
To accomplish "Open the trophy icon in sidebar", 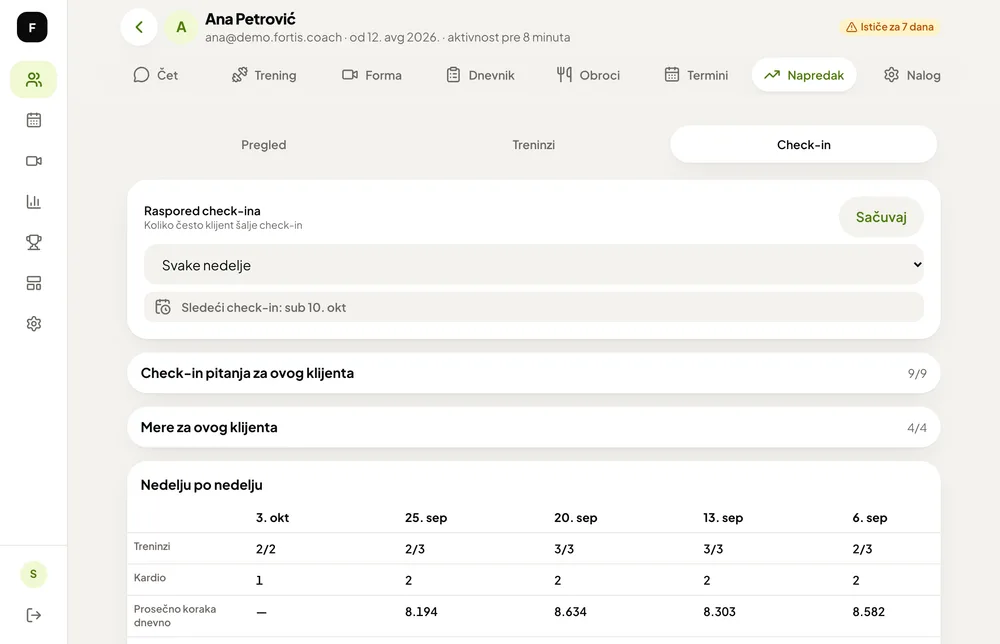I will [33, 242].
